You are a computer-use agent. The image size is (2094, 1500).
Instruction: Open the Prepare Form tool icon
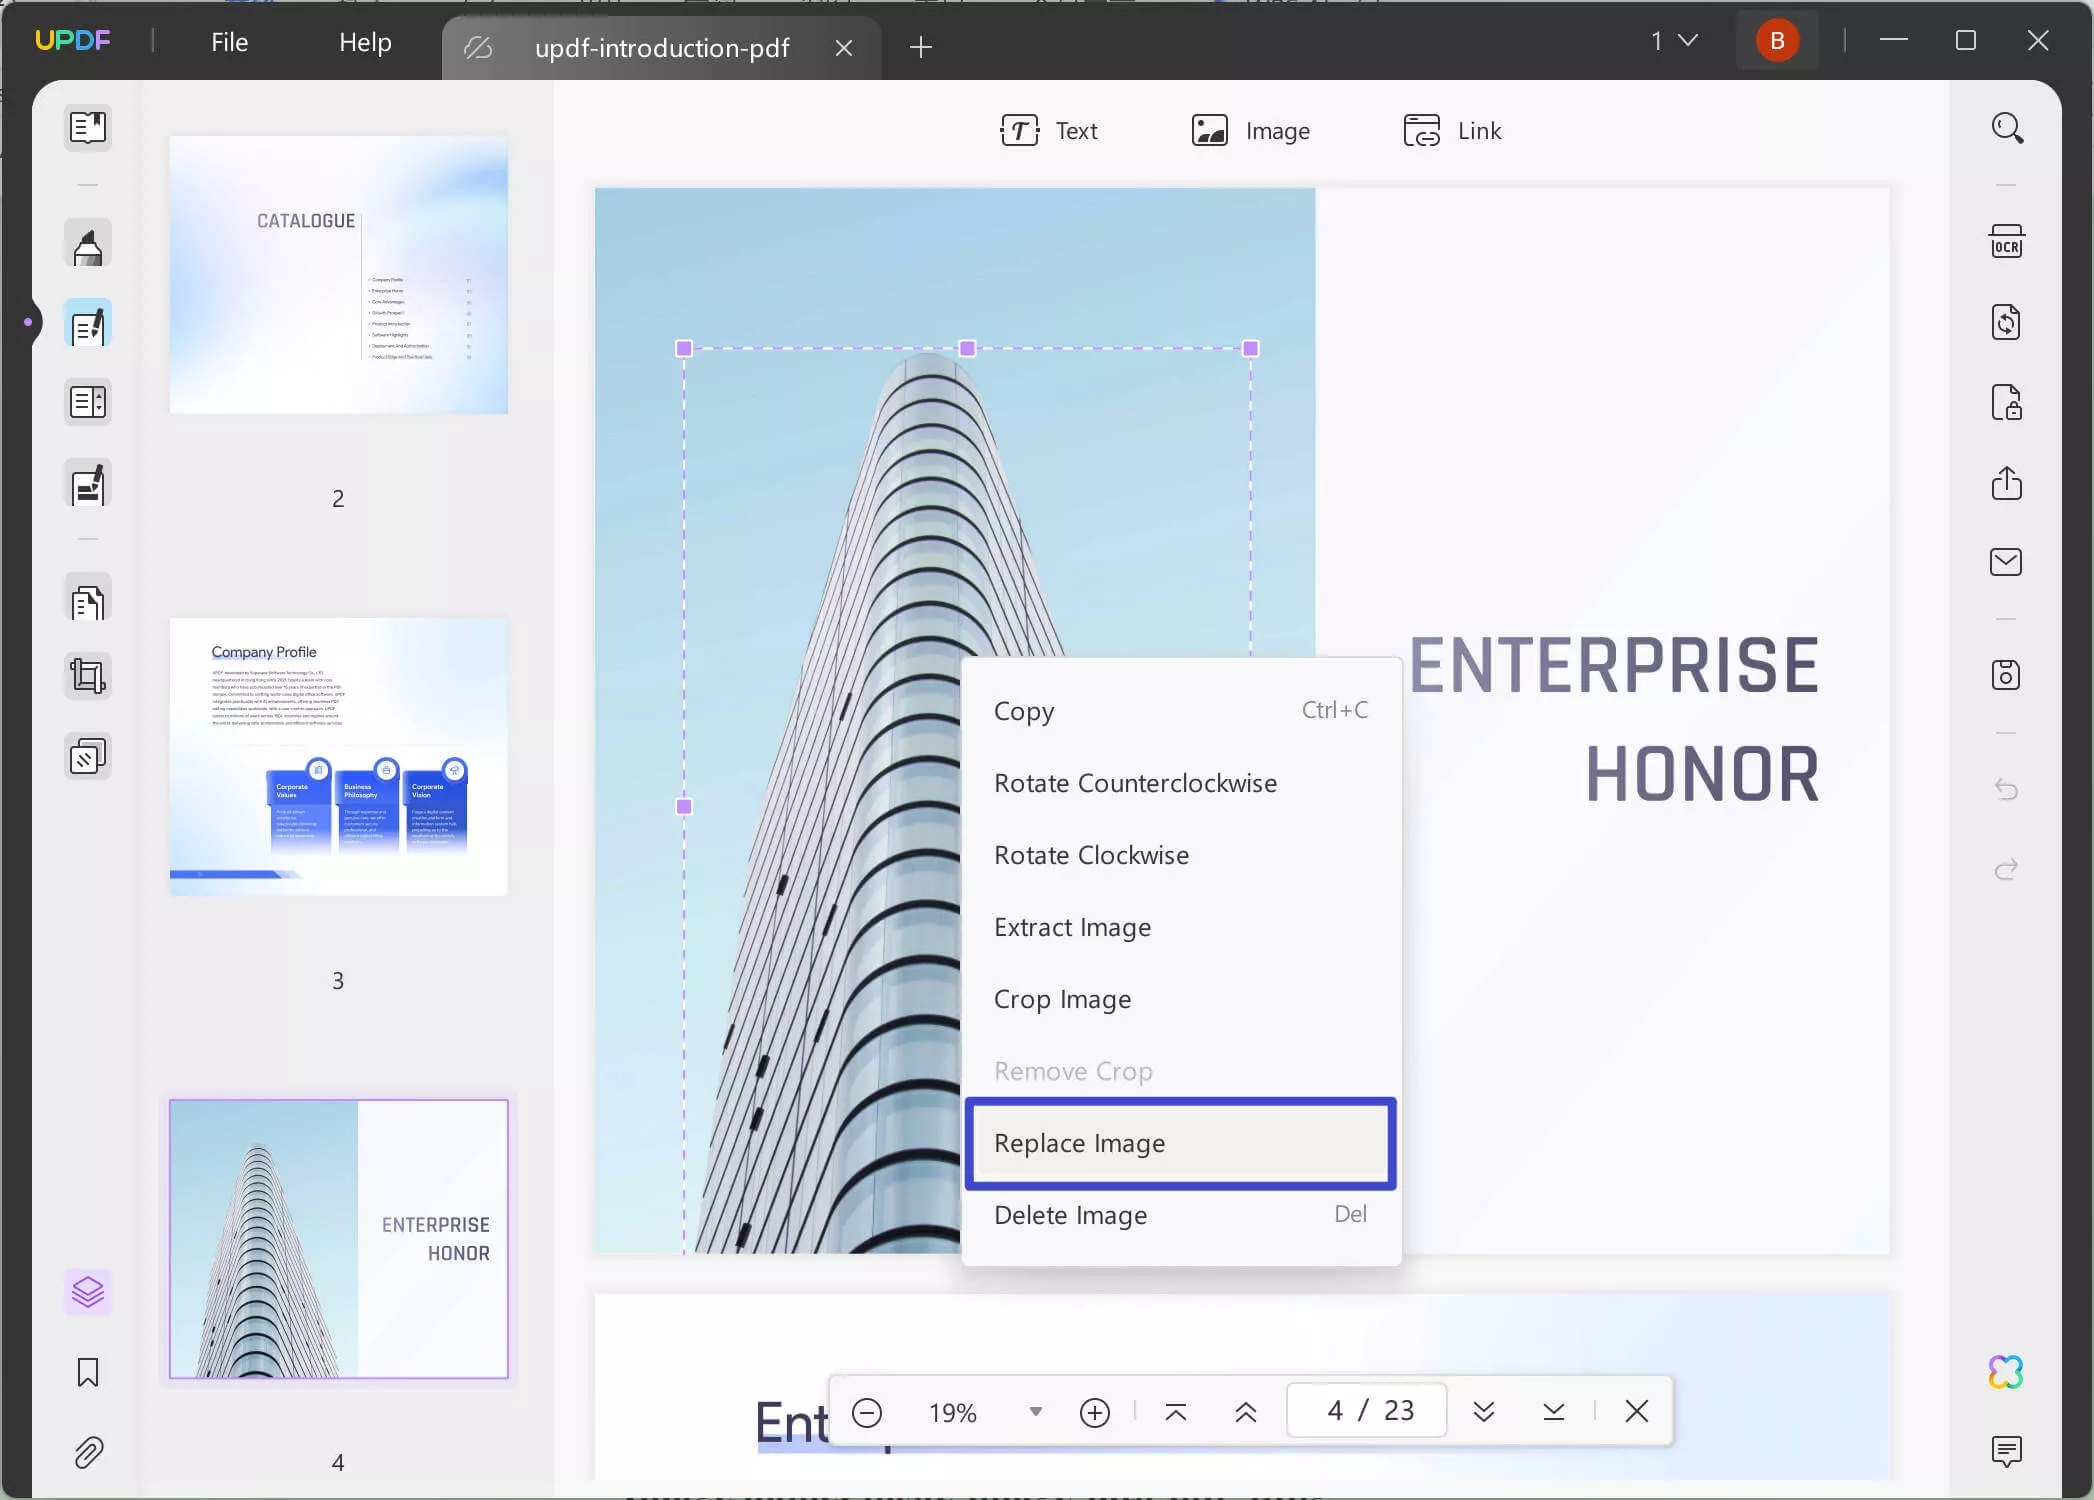pyautogui.click(x=88, y=403)
